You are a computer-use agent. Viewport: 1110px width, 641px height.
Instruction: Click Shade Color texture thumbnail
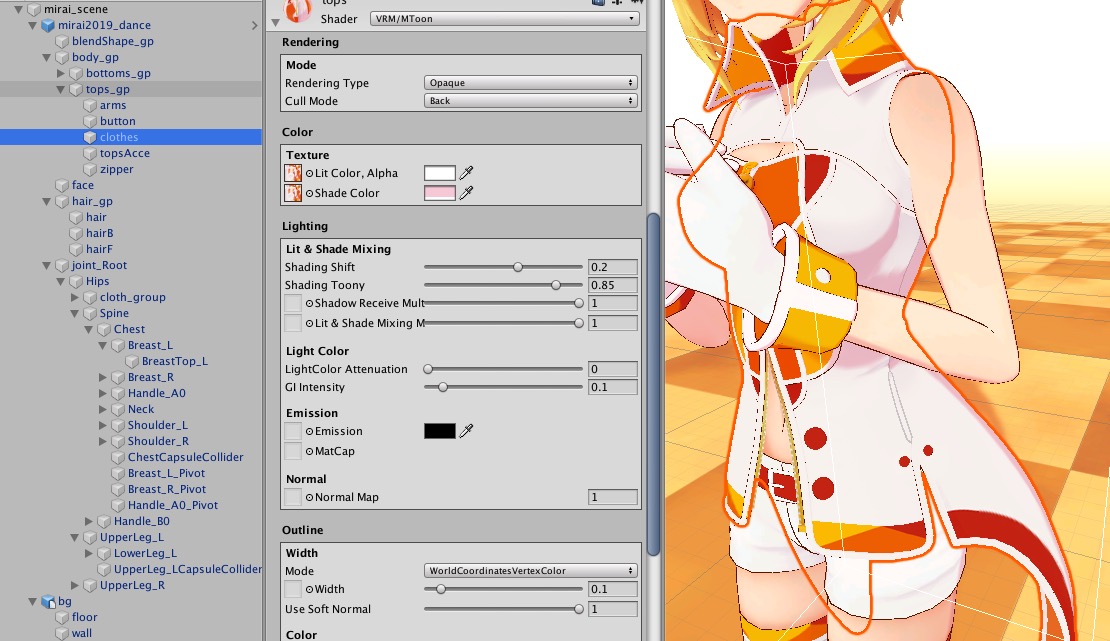292,193
